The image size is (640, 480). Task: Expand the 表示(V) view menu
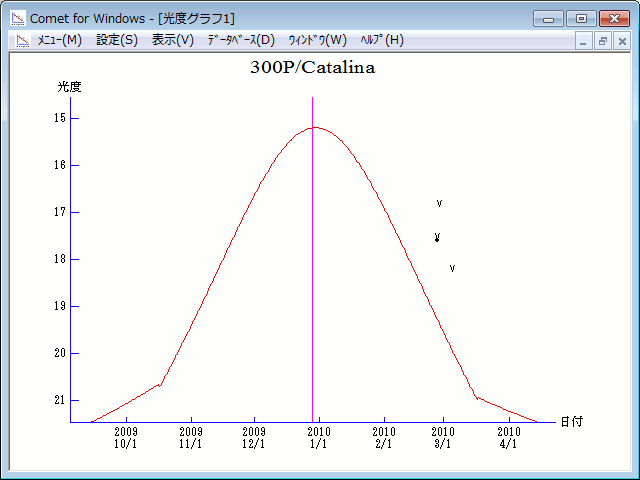[173, 40]
